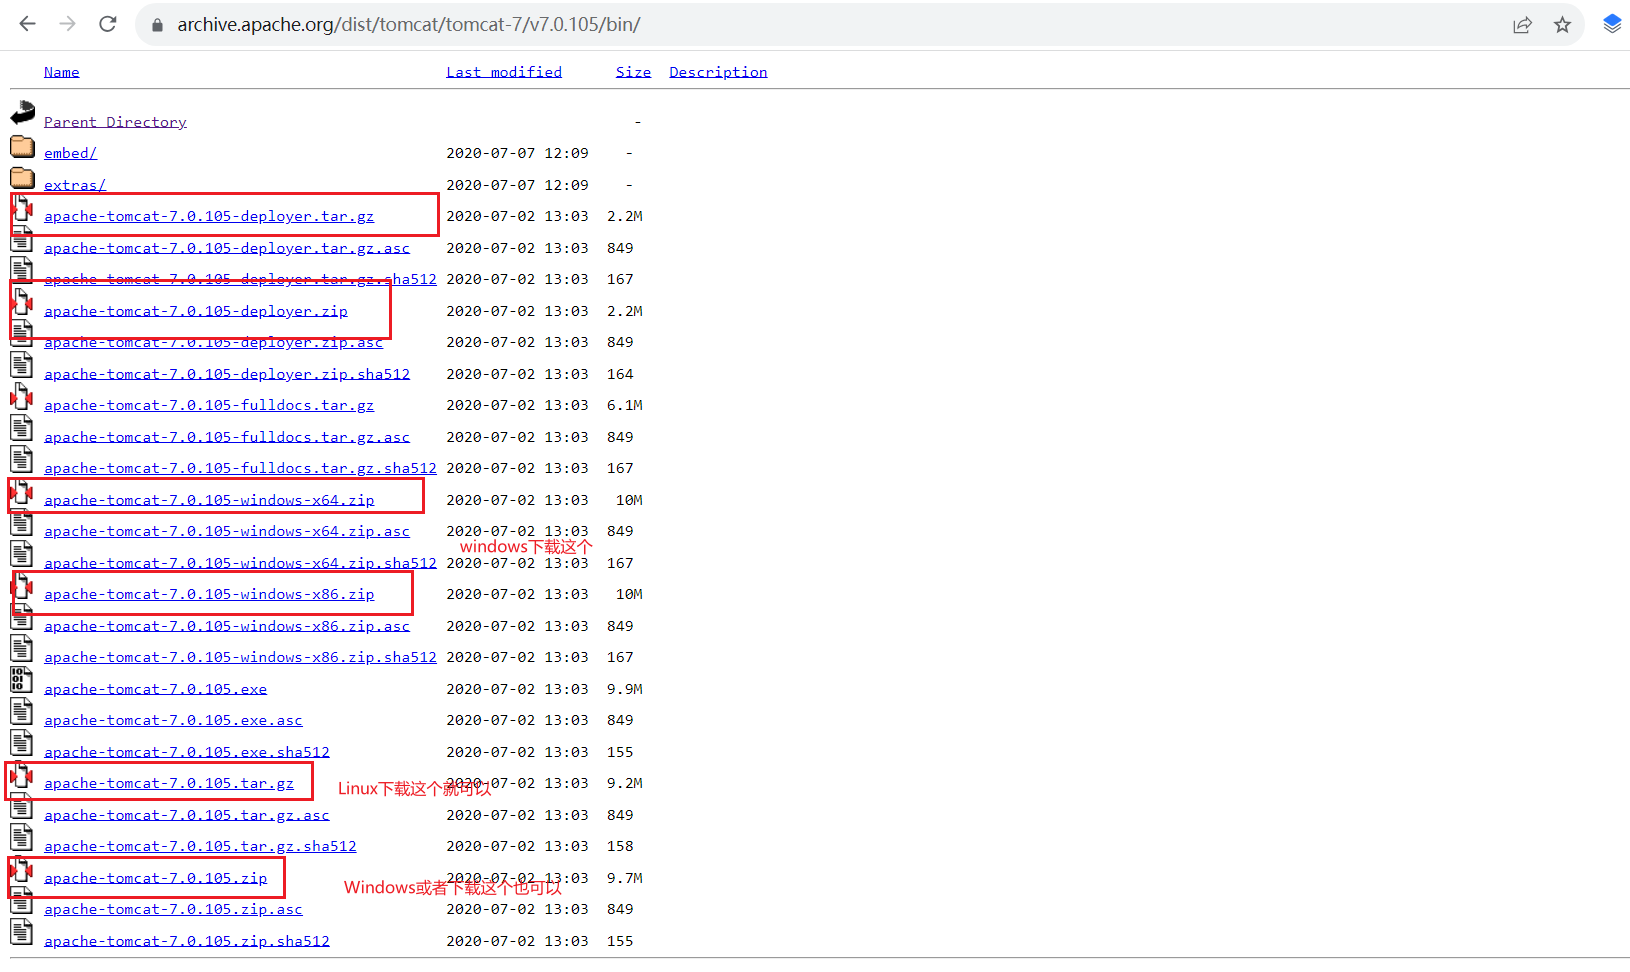The height and width of the screenshot is (972, 1630).
Task: Open apache-tomcat-7.0.105.tar.gz.asc link
Action: pos(187,815)
